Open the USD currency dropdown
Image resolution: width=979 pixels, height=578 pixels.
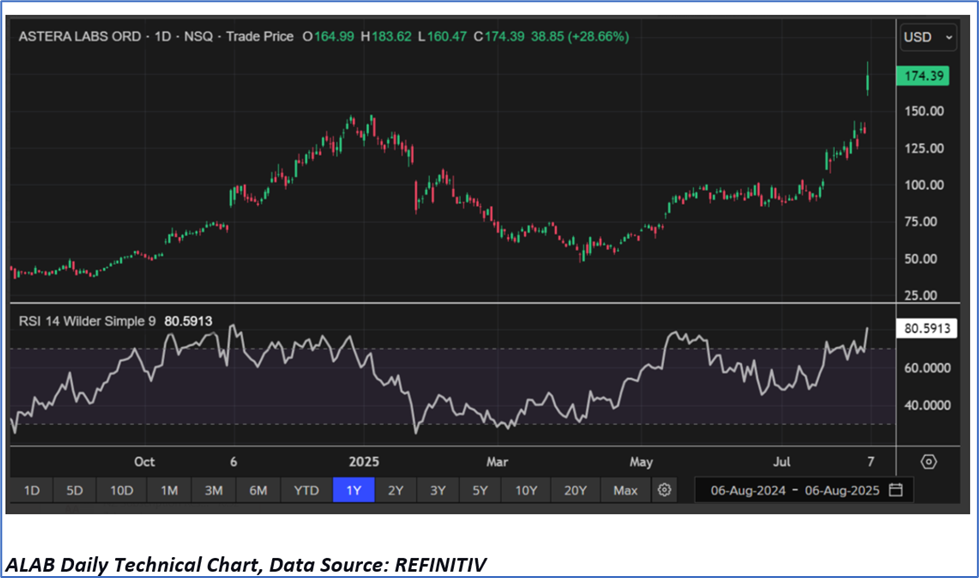click(925, 37)
